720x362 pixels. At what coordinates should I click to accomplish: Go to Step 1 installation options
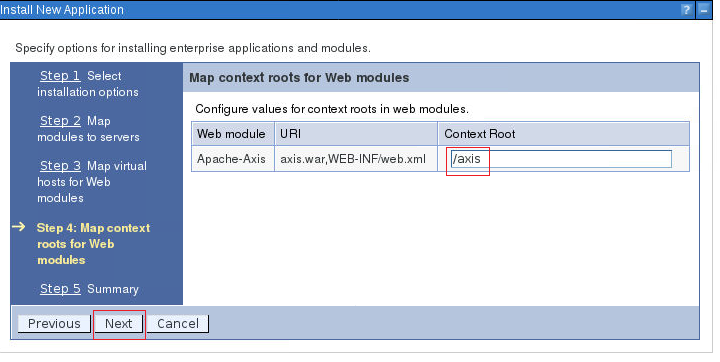pos(60,76)
